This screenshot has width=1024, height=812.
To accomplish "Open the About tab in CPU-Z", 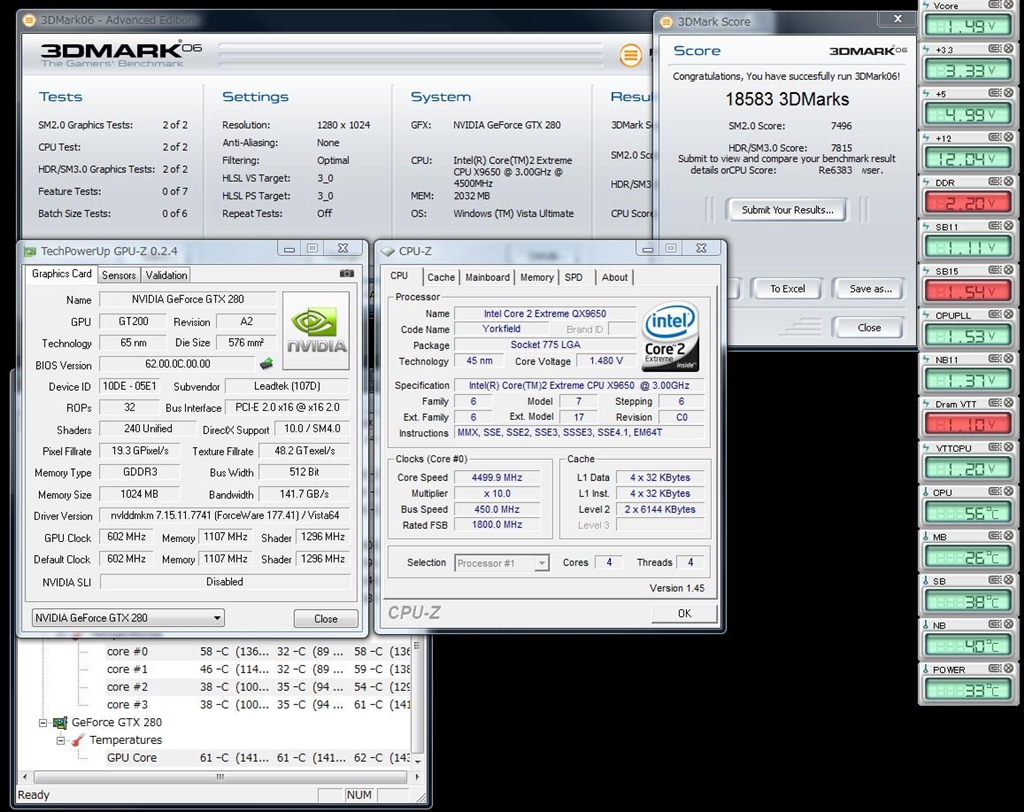I will coord(615,277).
